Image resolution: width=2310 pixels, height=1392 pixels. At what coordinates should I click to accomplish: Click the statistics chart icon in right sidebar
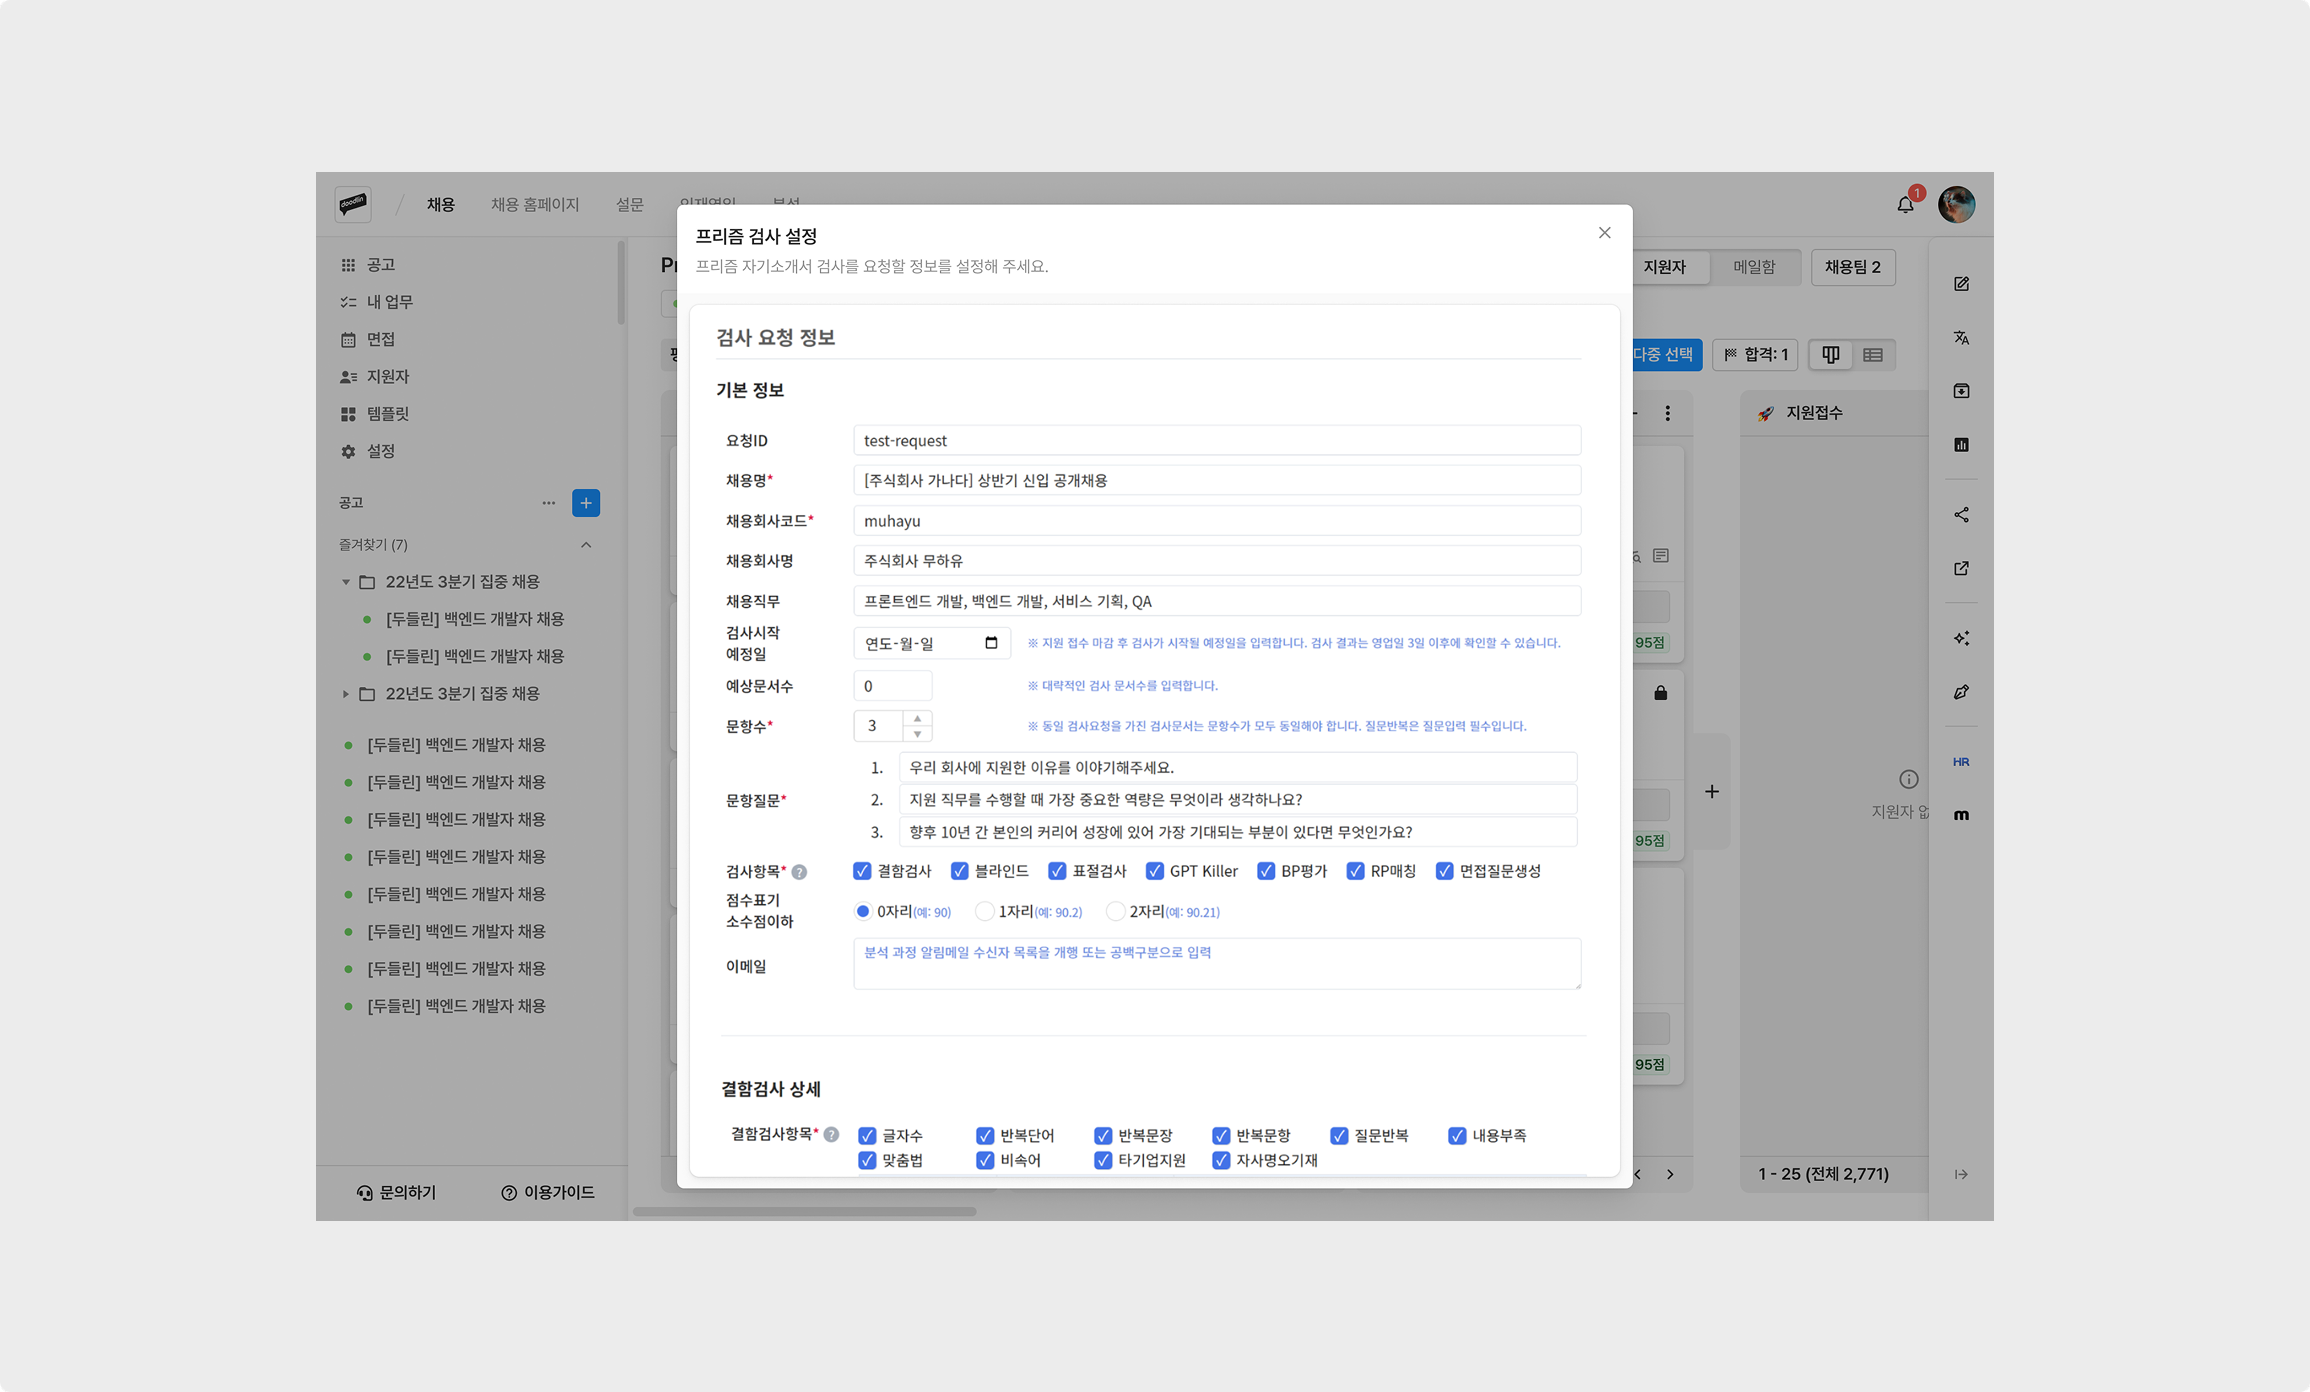click(1961, 445)
